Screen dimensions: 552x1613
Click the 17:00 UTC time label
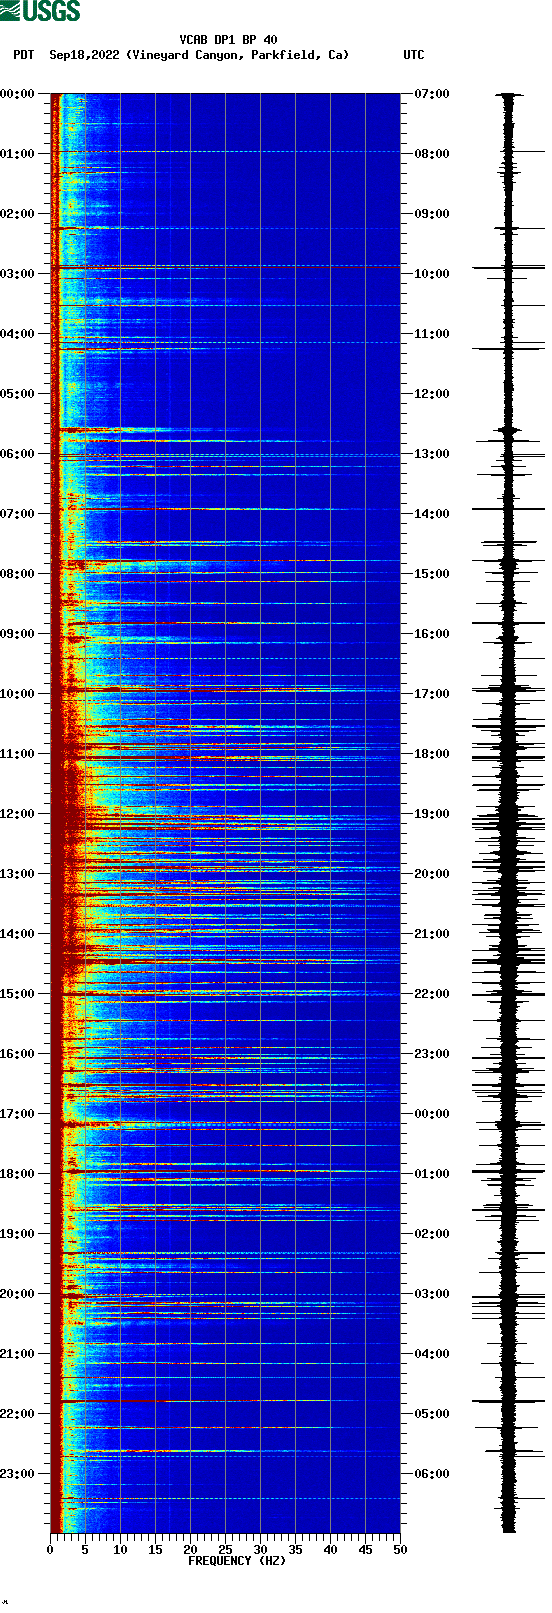click(x=432, y=694)
